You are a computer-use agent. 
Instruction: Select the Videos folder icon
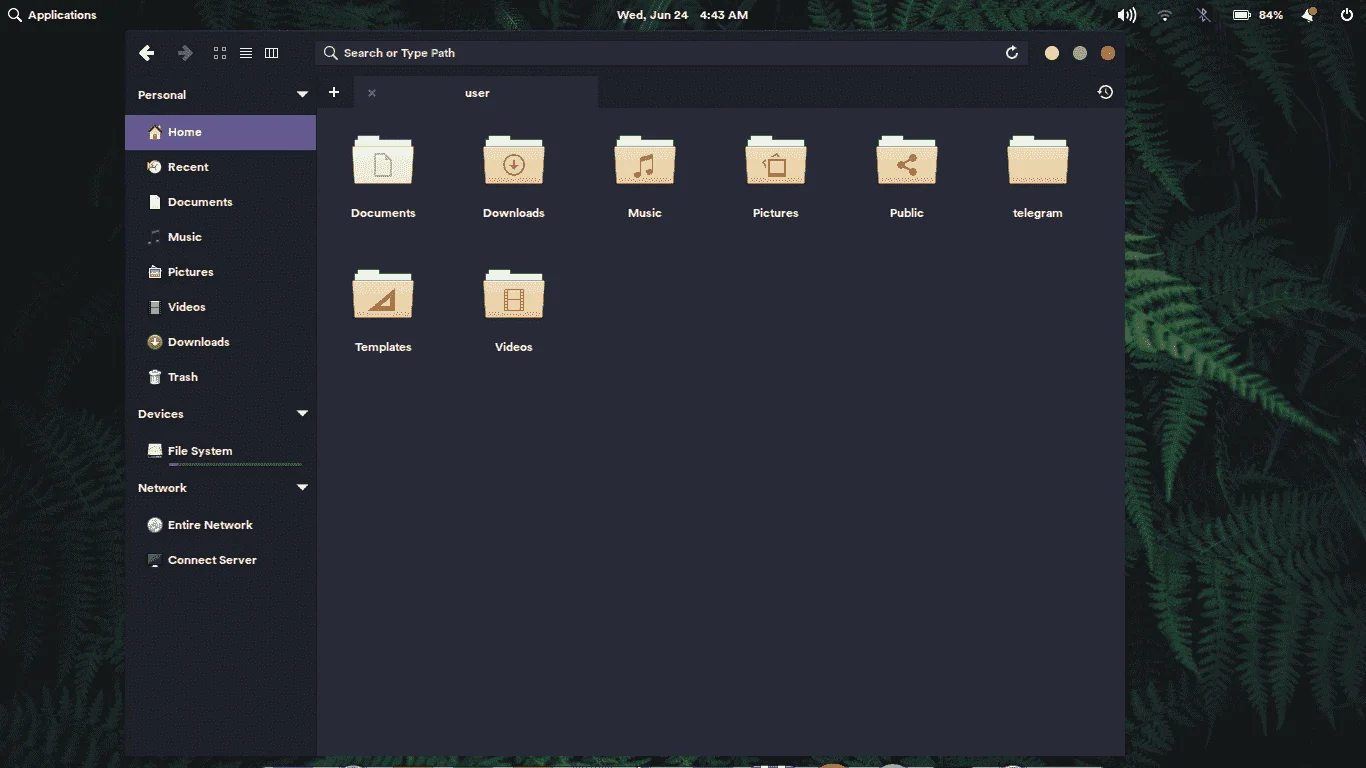tap(514, 294)
